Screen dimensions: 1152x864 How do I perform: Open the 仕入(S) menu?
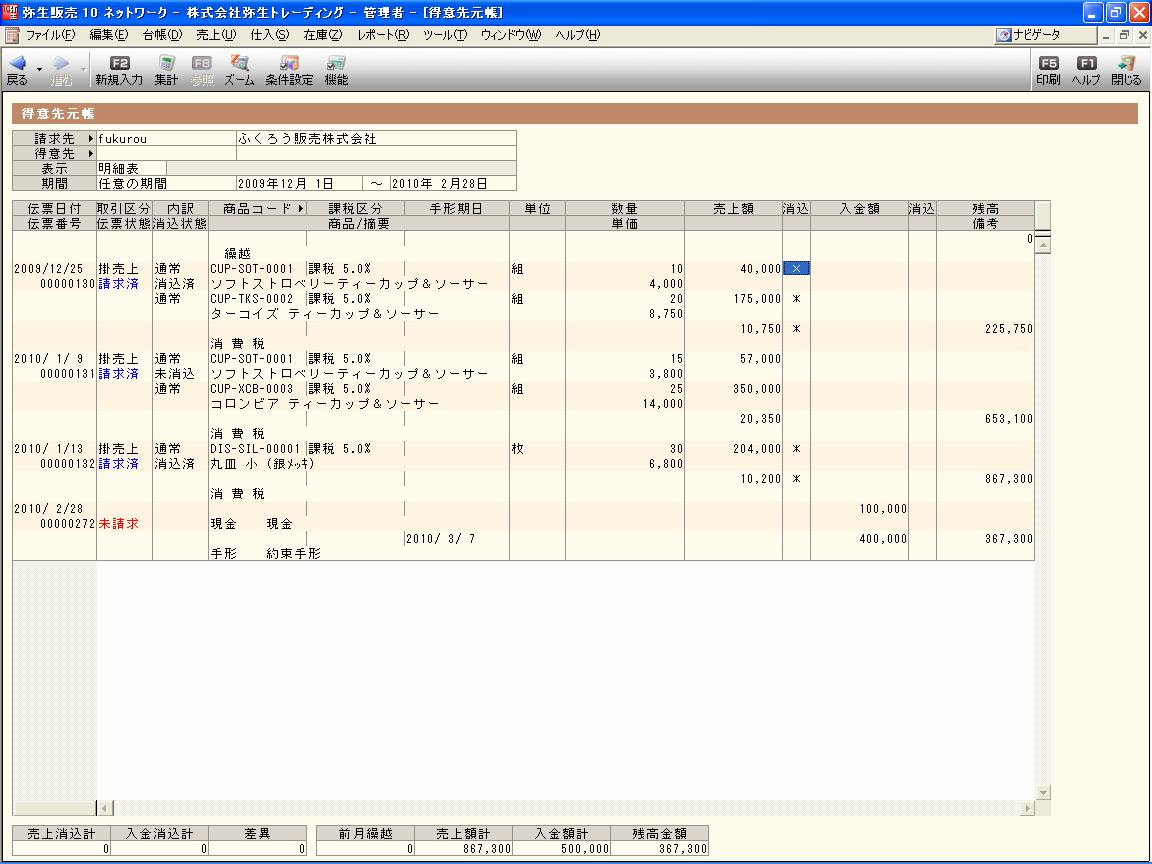[x=270, y=35]
